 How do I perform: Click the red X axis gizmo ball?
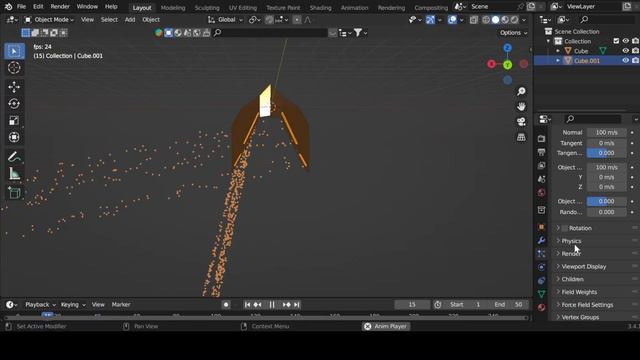click(491, 64)
